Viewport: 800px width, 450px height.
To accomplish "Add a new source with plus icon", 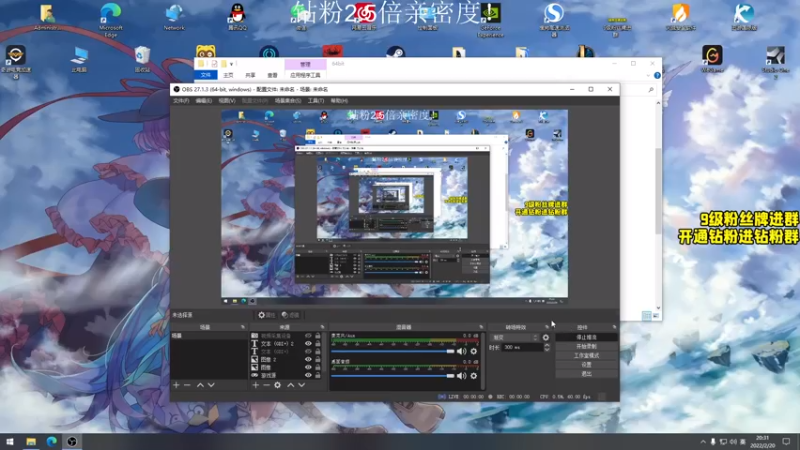I will coord(256,385).
